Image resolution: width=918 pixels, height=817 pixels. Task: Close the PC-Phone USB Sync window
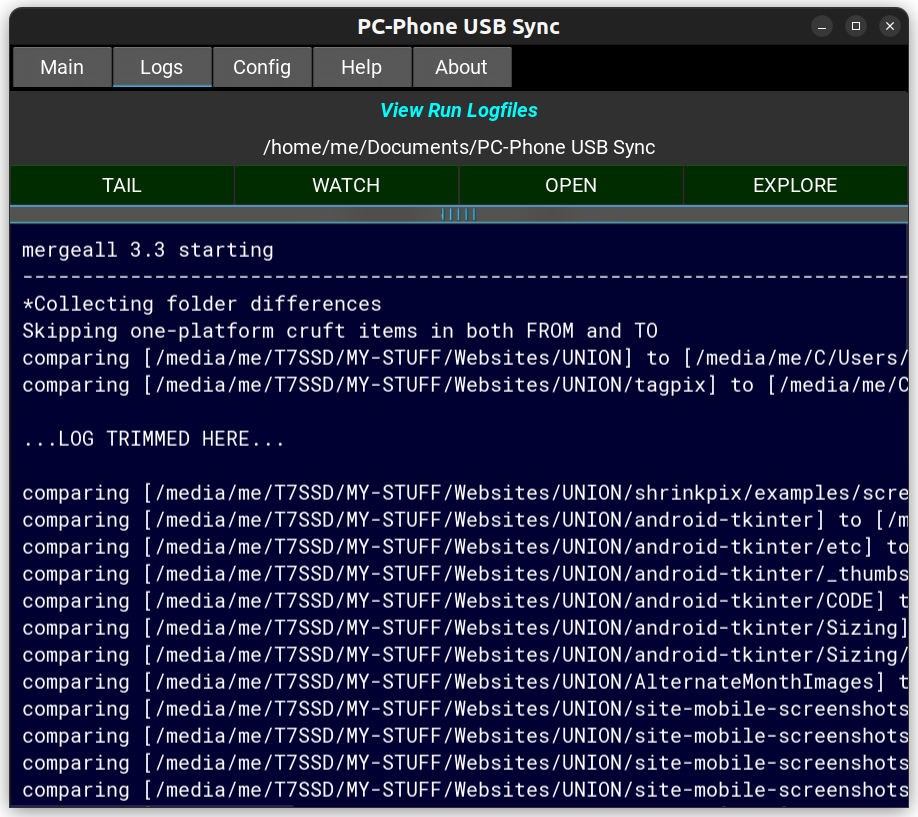890,26
